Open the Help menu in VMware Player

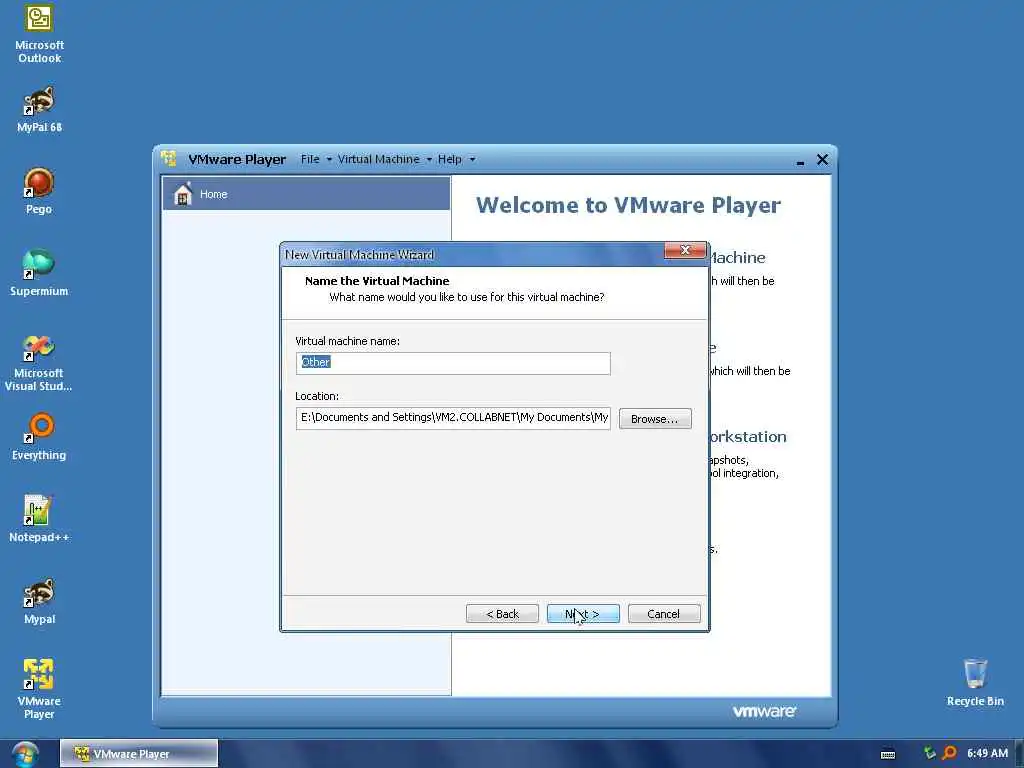(x=449, y=159)
